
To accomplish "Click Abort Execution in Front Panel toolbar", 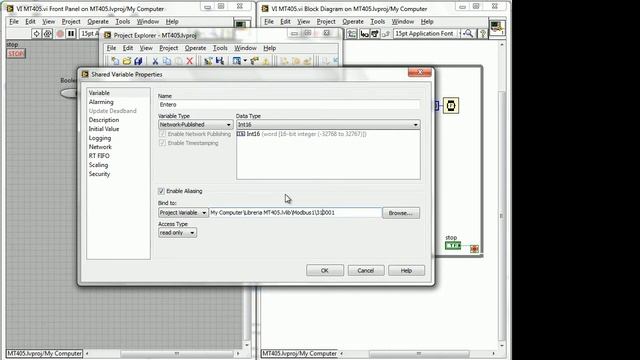I will point(60,33).
